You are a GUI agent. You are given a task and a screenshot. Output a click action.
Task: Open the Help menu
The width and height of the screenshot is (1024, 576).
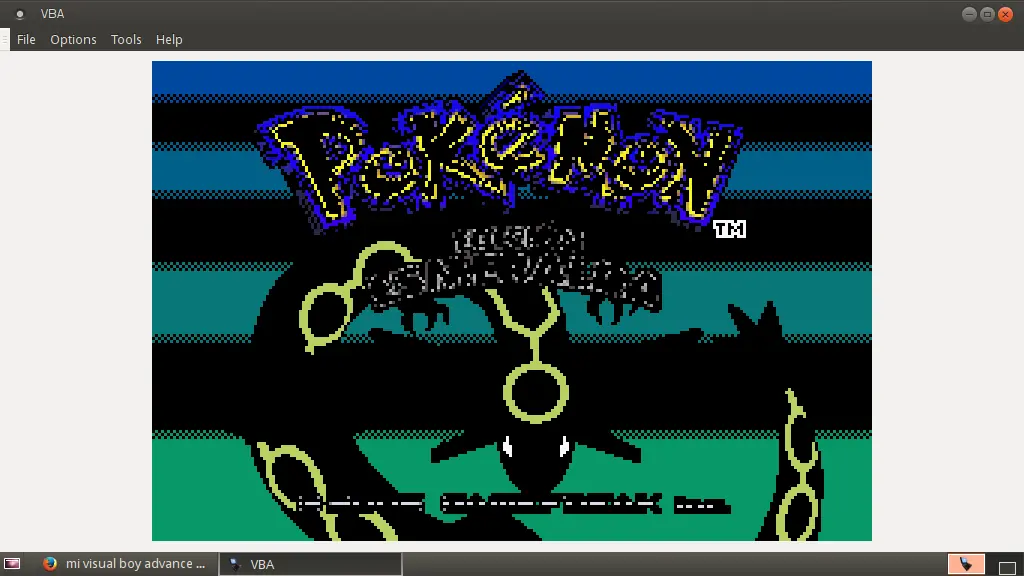[x=169, y=40]
